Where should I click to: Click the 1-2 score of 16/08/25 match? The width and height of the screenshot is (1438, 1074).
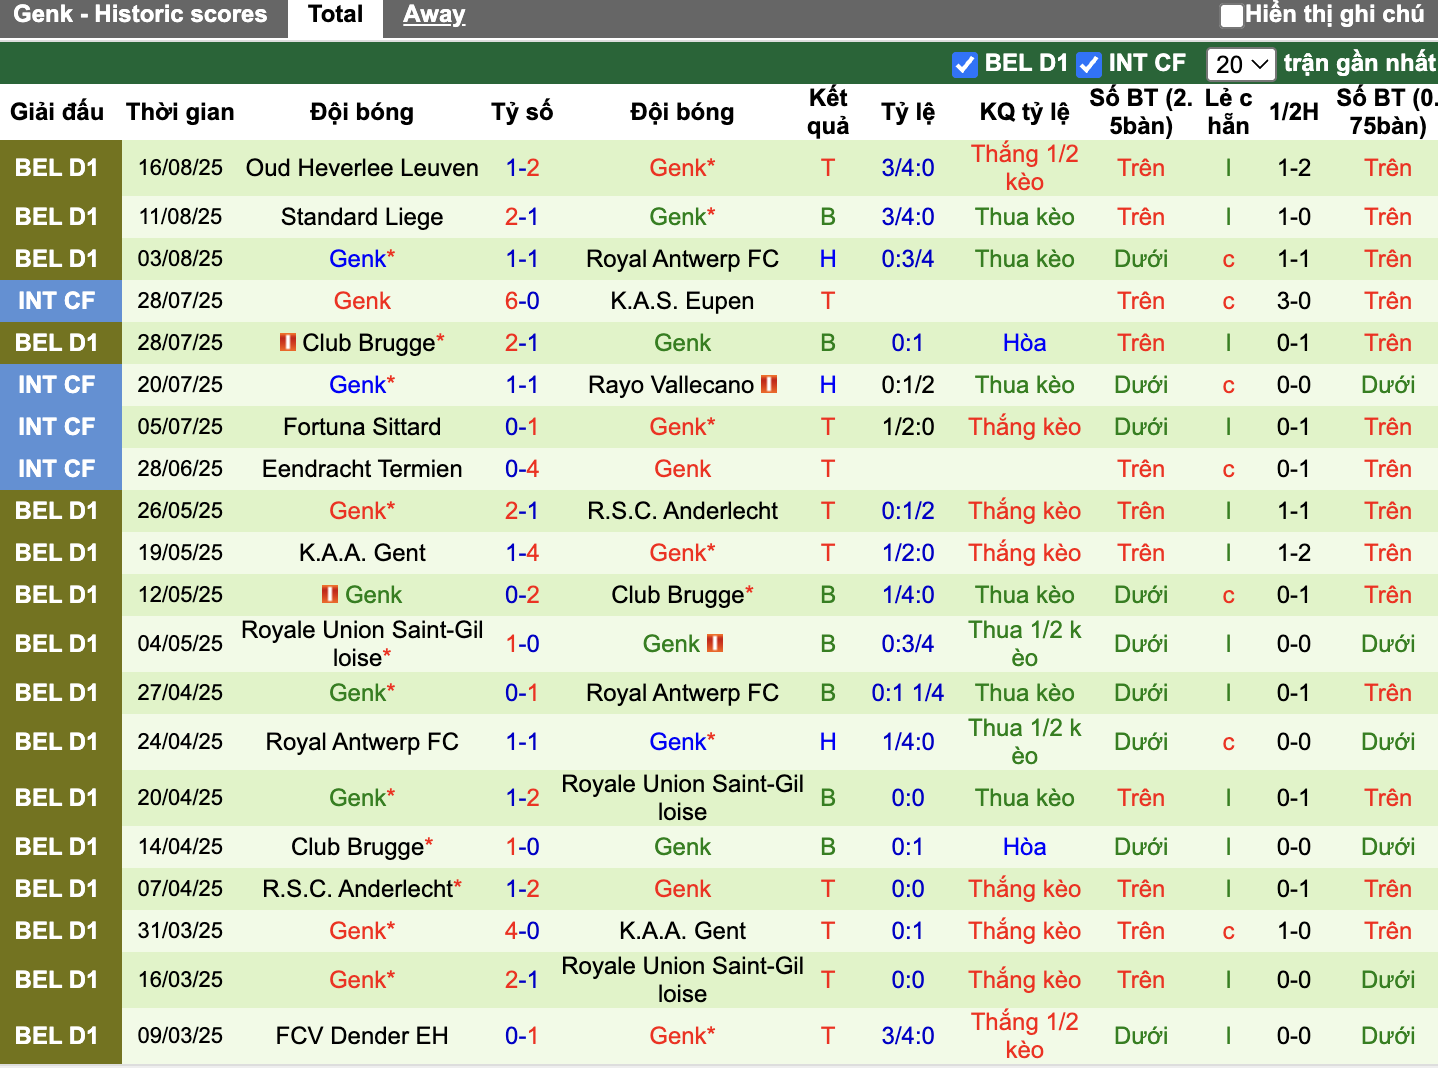pyautogui.click(x=522, y=168)
